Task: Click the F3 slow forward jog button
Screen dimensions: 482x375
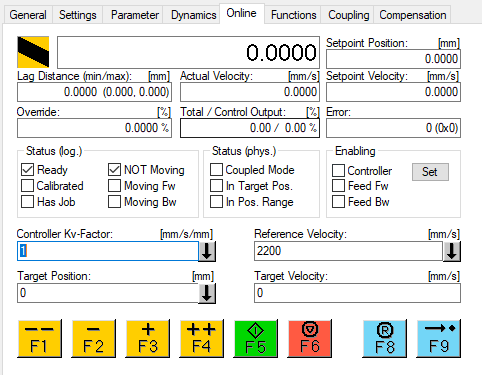Action: click(x=147, y=338)
